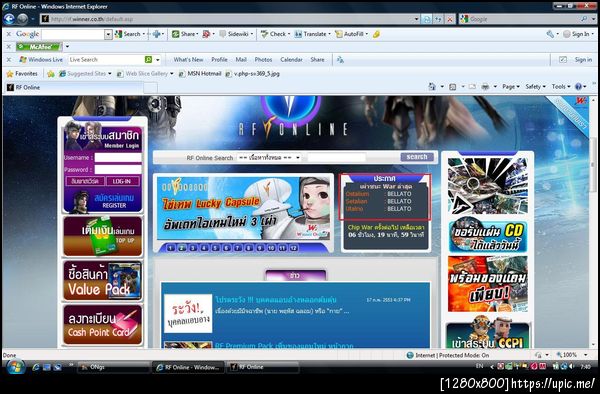Screen dimensions: 600x394
Task: Click the browser Forward arrow button
Action: (x=23, y=19)
